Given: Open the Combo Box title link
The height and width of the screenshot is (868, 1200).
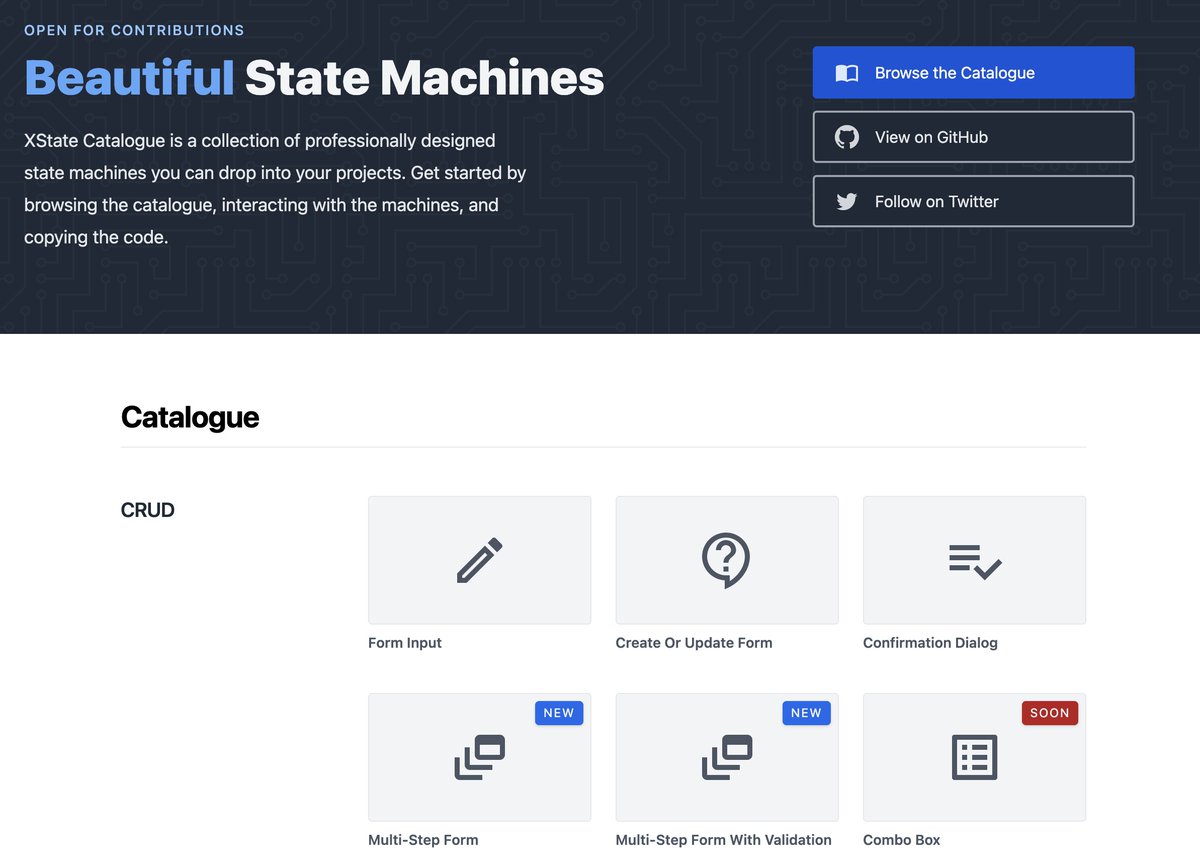Looking at the screenshot, I should (902, 840).
